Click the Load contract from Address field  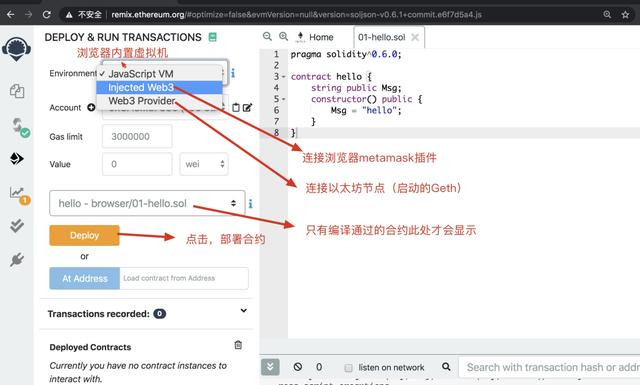point(184,278)
